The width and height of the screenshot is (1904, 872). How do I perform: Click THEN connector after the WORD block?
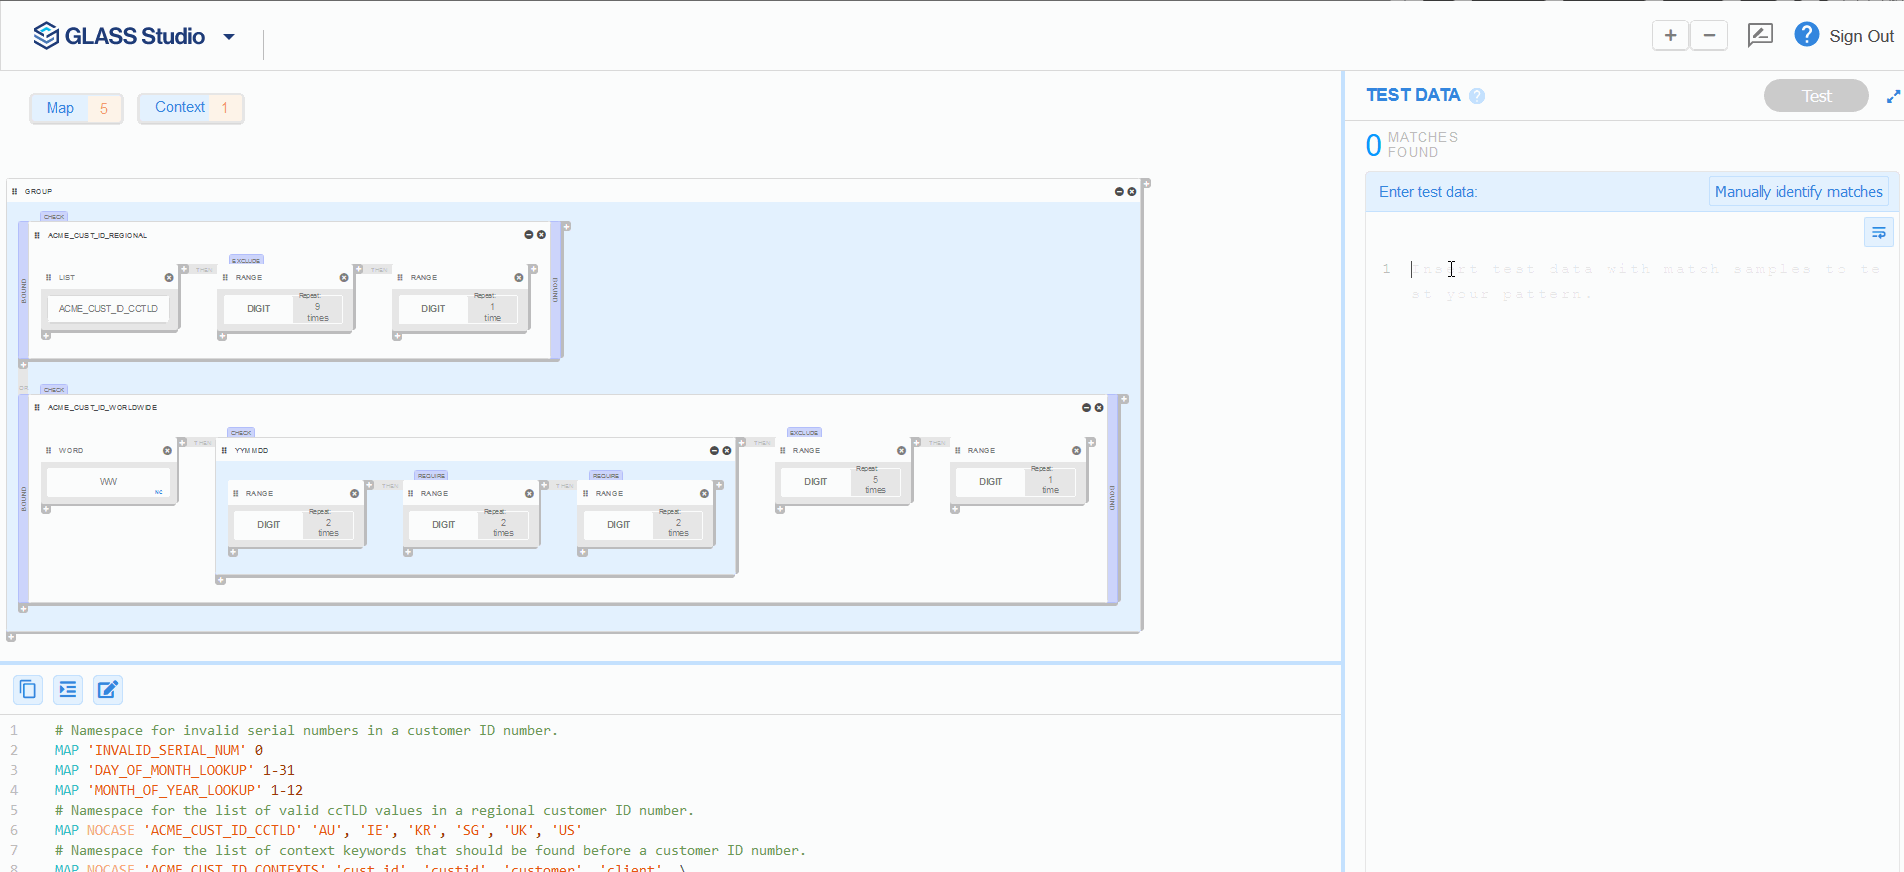(x=202, y=443)
